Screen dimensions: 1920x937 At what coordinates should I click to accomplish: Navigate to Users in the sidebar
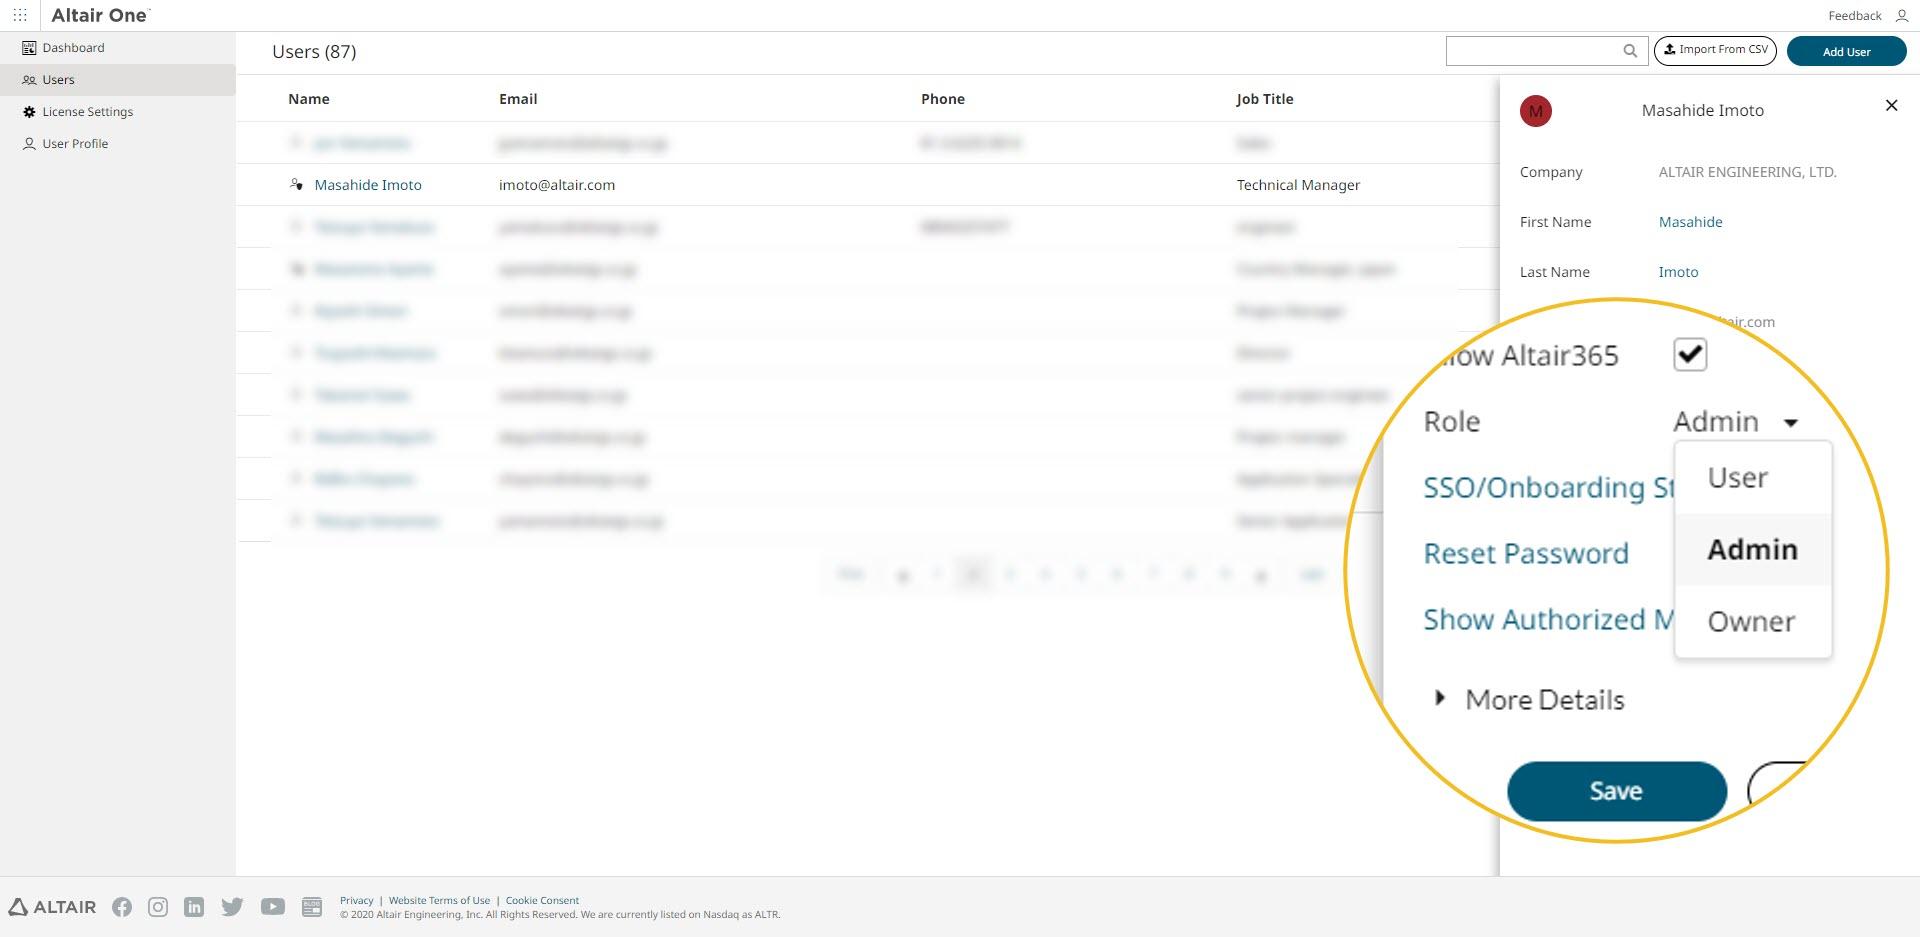click(x=59, y=79)
